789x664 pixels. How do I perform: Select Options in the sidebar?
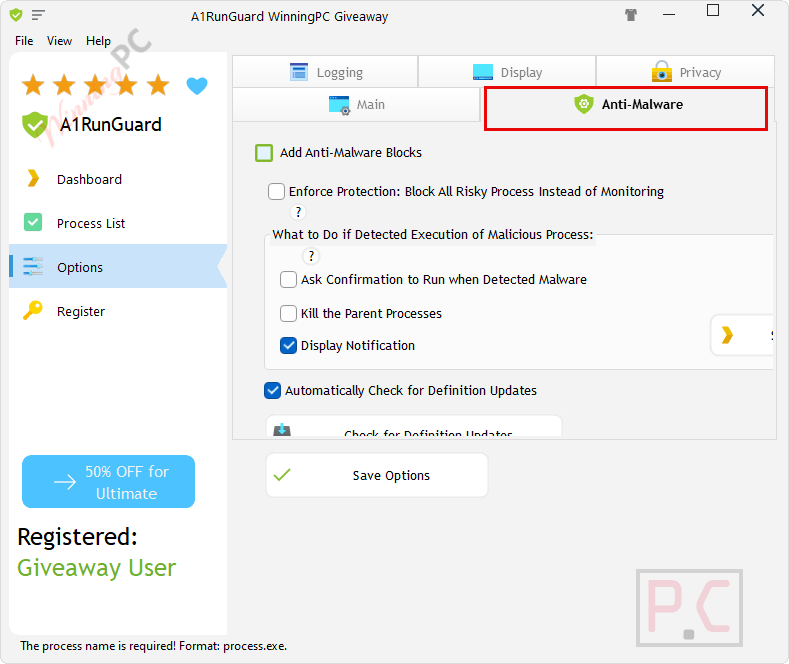118,267
